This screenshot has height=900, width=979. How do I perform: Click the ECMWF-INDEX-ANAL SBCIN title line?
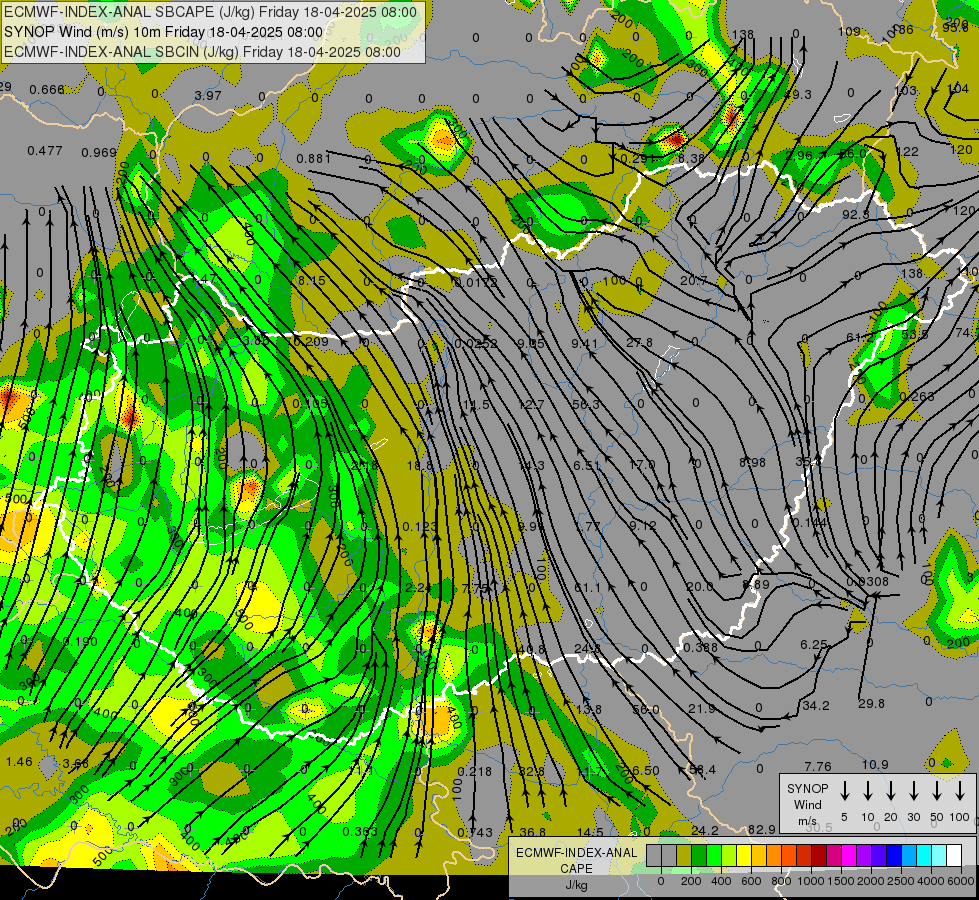click(x=202, y=52)
